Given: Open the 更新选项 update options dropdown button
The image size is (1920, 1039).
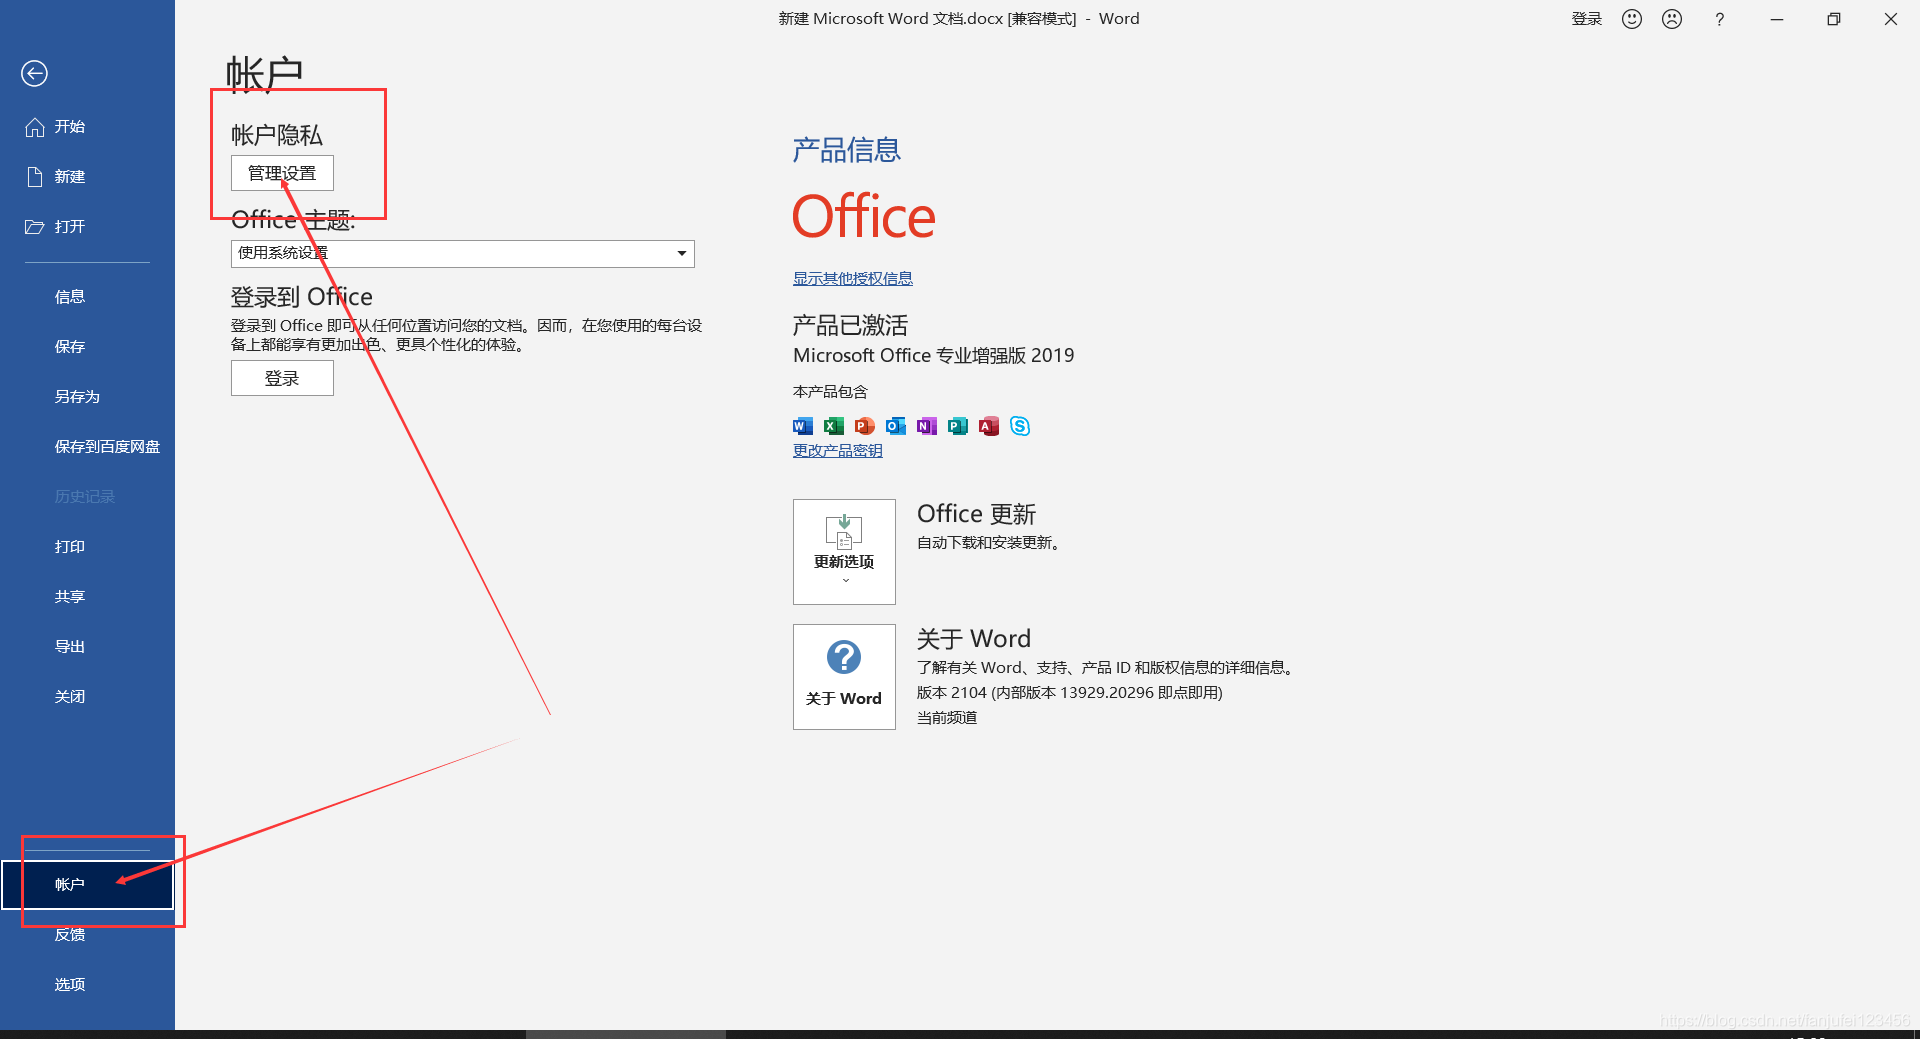Looking at the screenshot, I should pyautogui.click(x=844, y=552).
